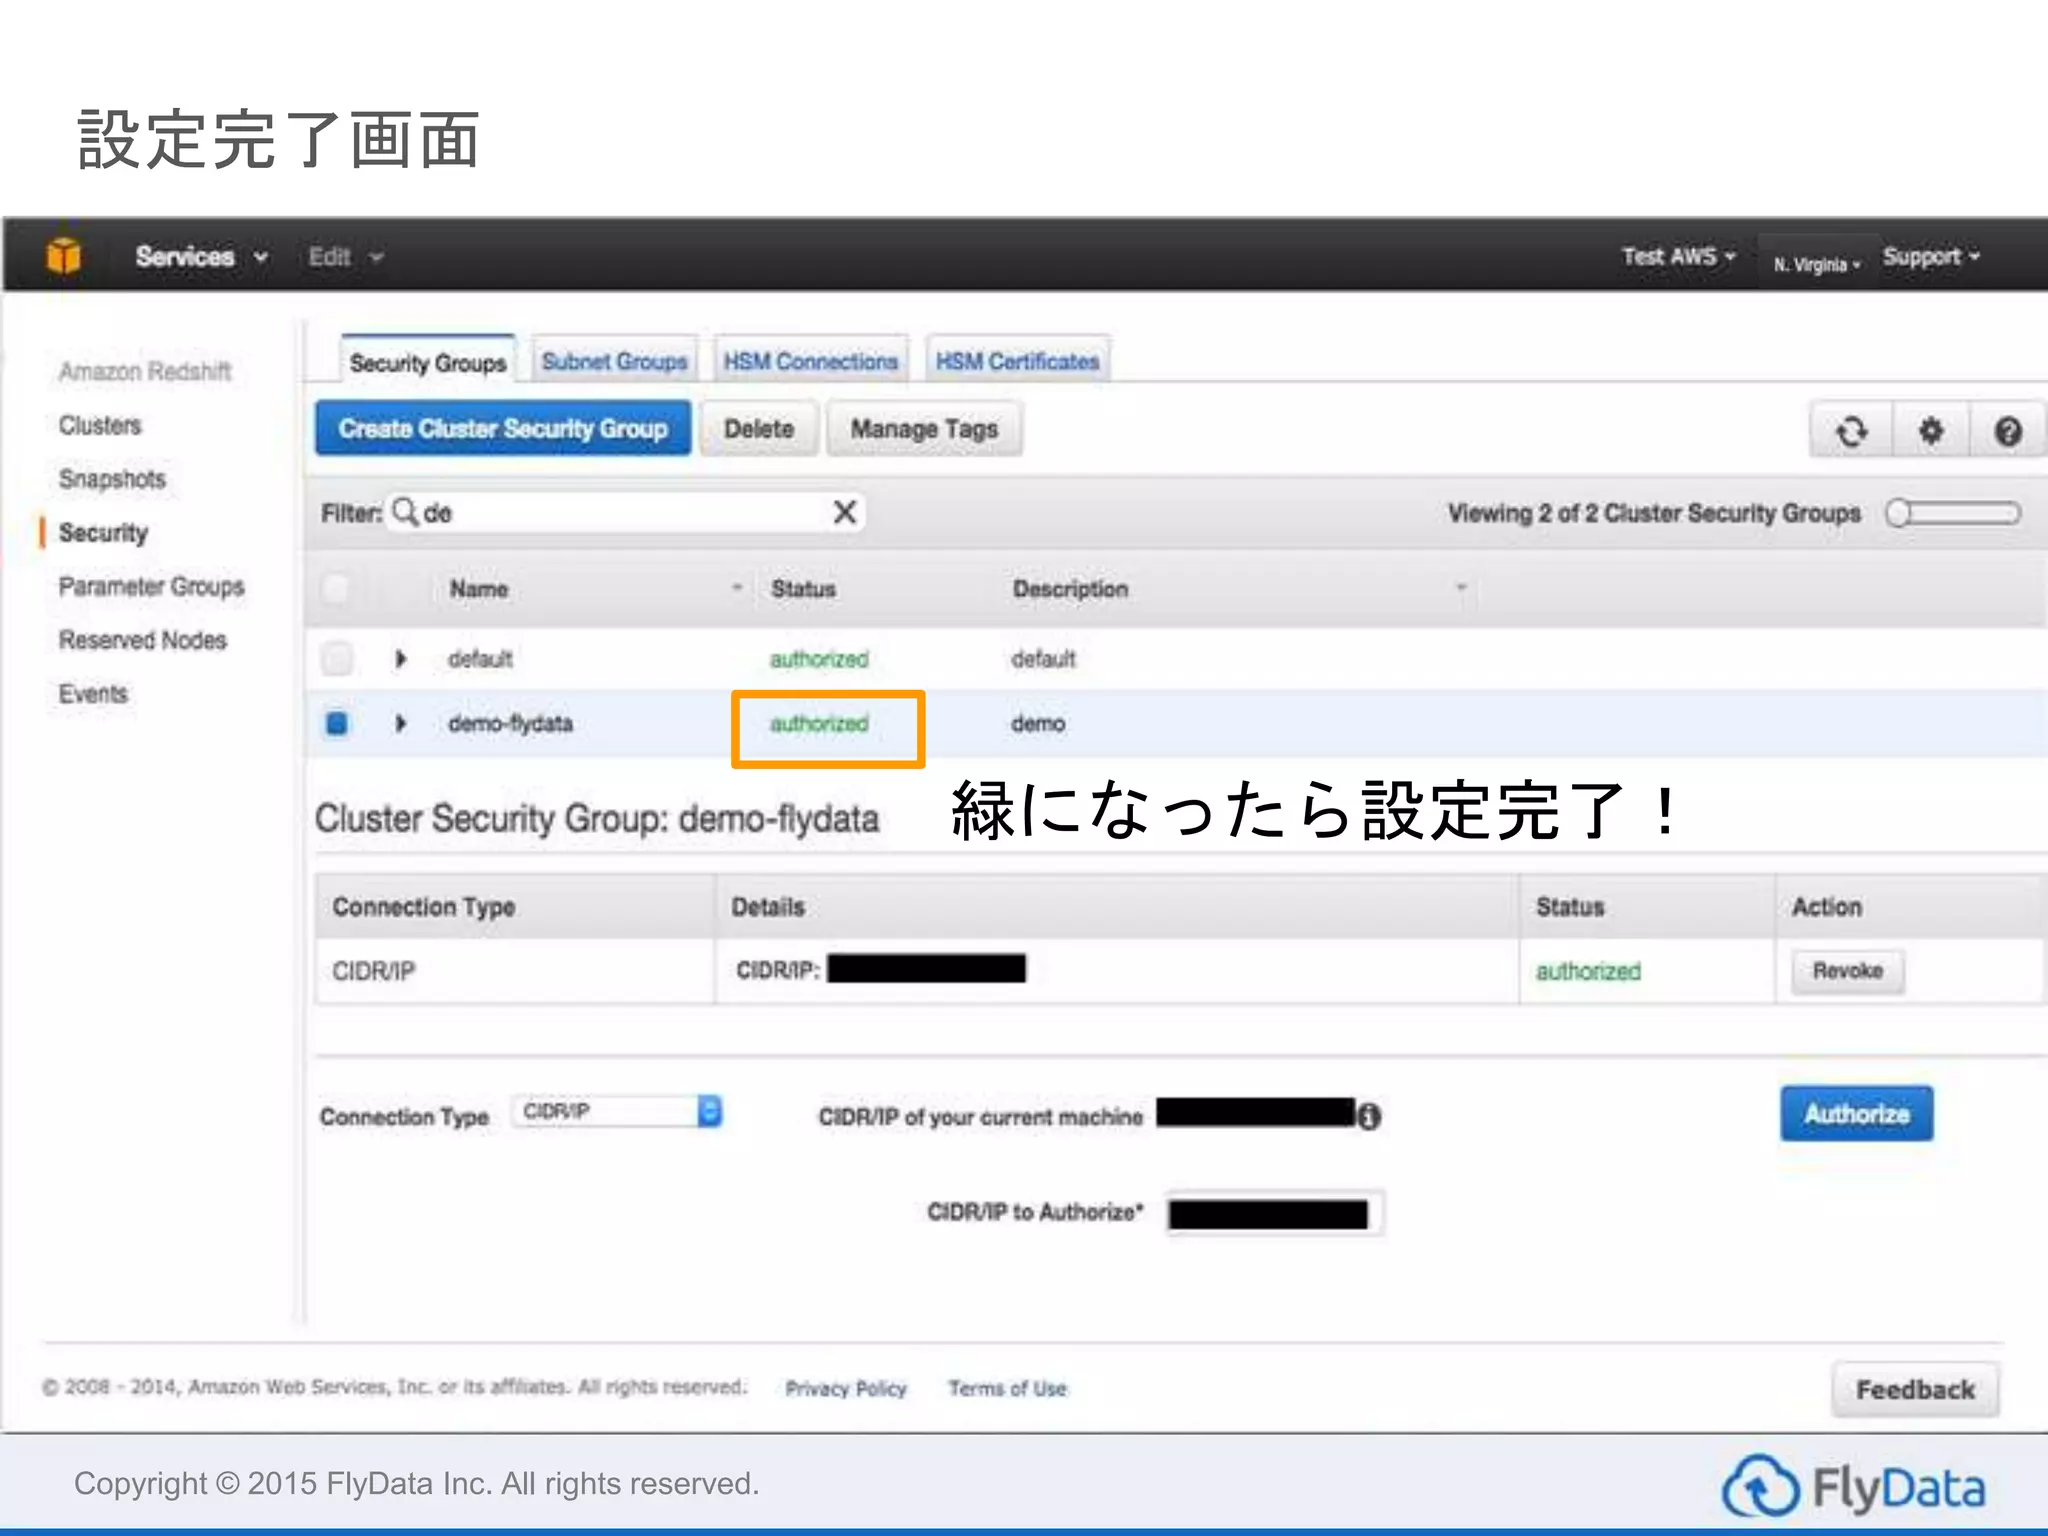The image size is (2048, 1536).
Task: Clear the filter with the X icon
Action: click(x=845, y=512)
